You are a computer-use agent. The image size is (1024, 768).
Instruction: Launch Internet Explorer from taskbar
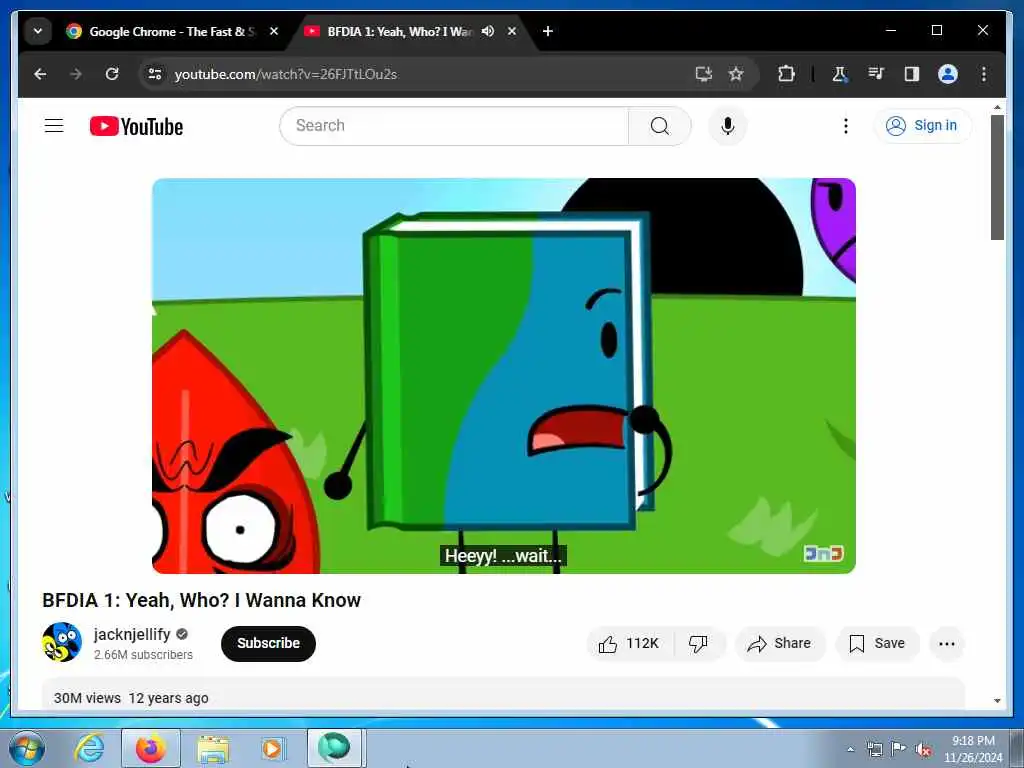coord(89,748)
